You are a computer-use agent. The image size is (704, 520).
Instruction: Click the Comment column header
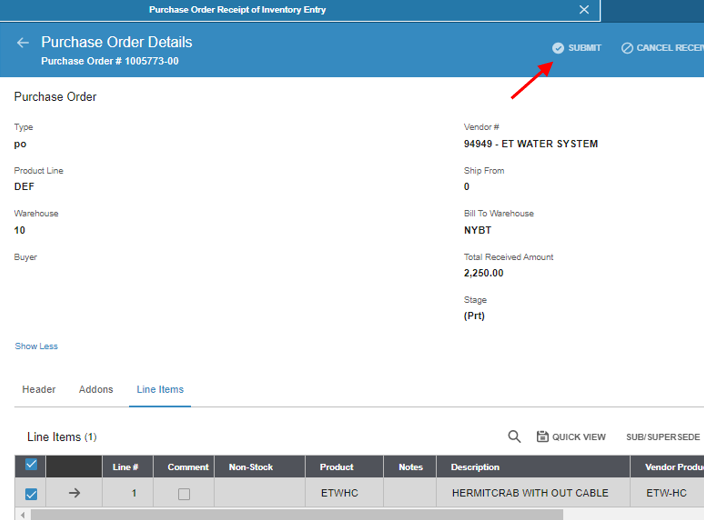coord(184,467)
